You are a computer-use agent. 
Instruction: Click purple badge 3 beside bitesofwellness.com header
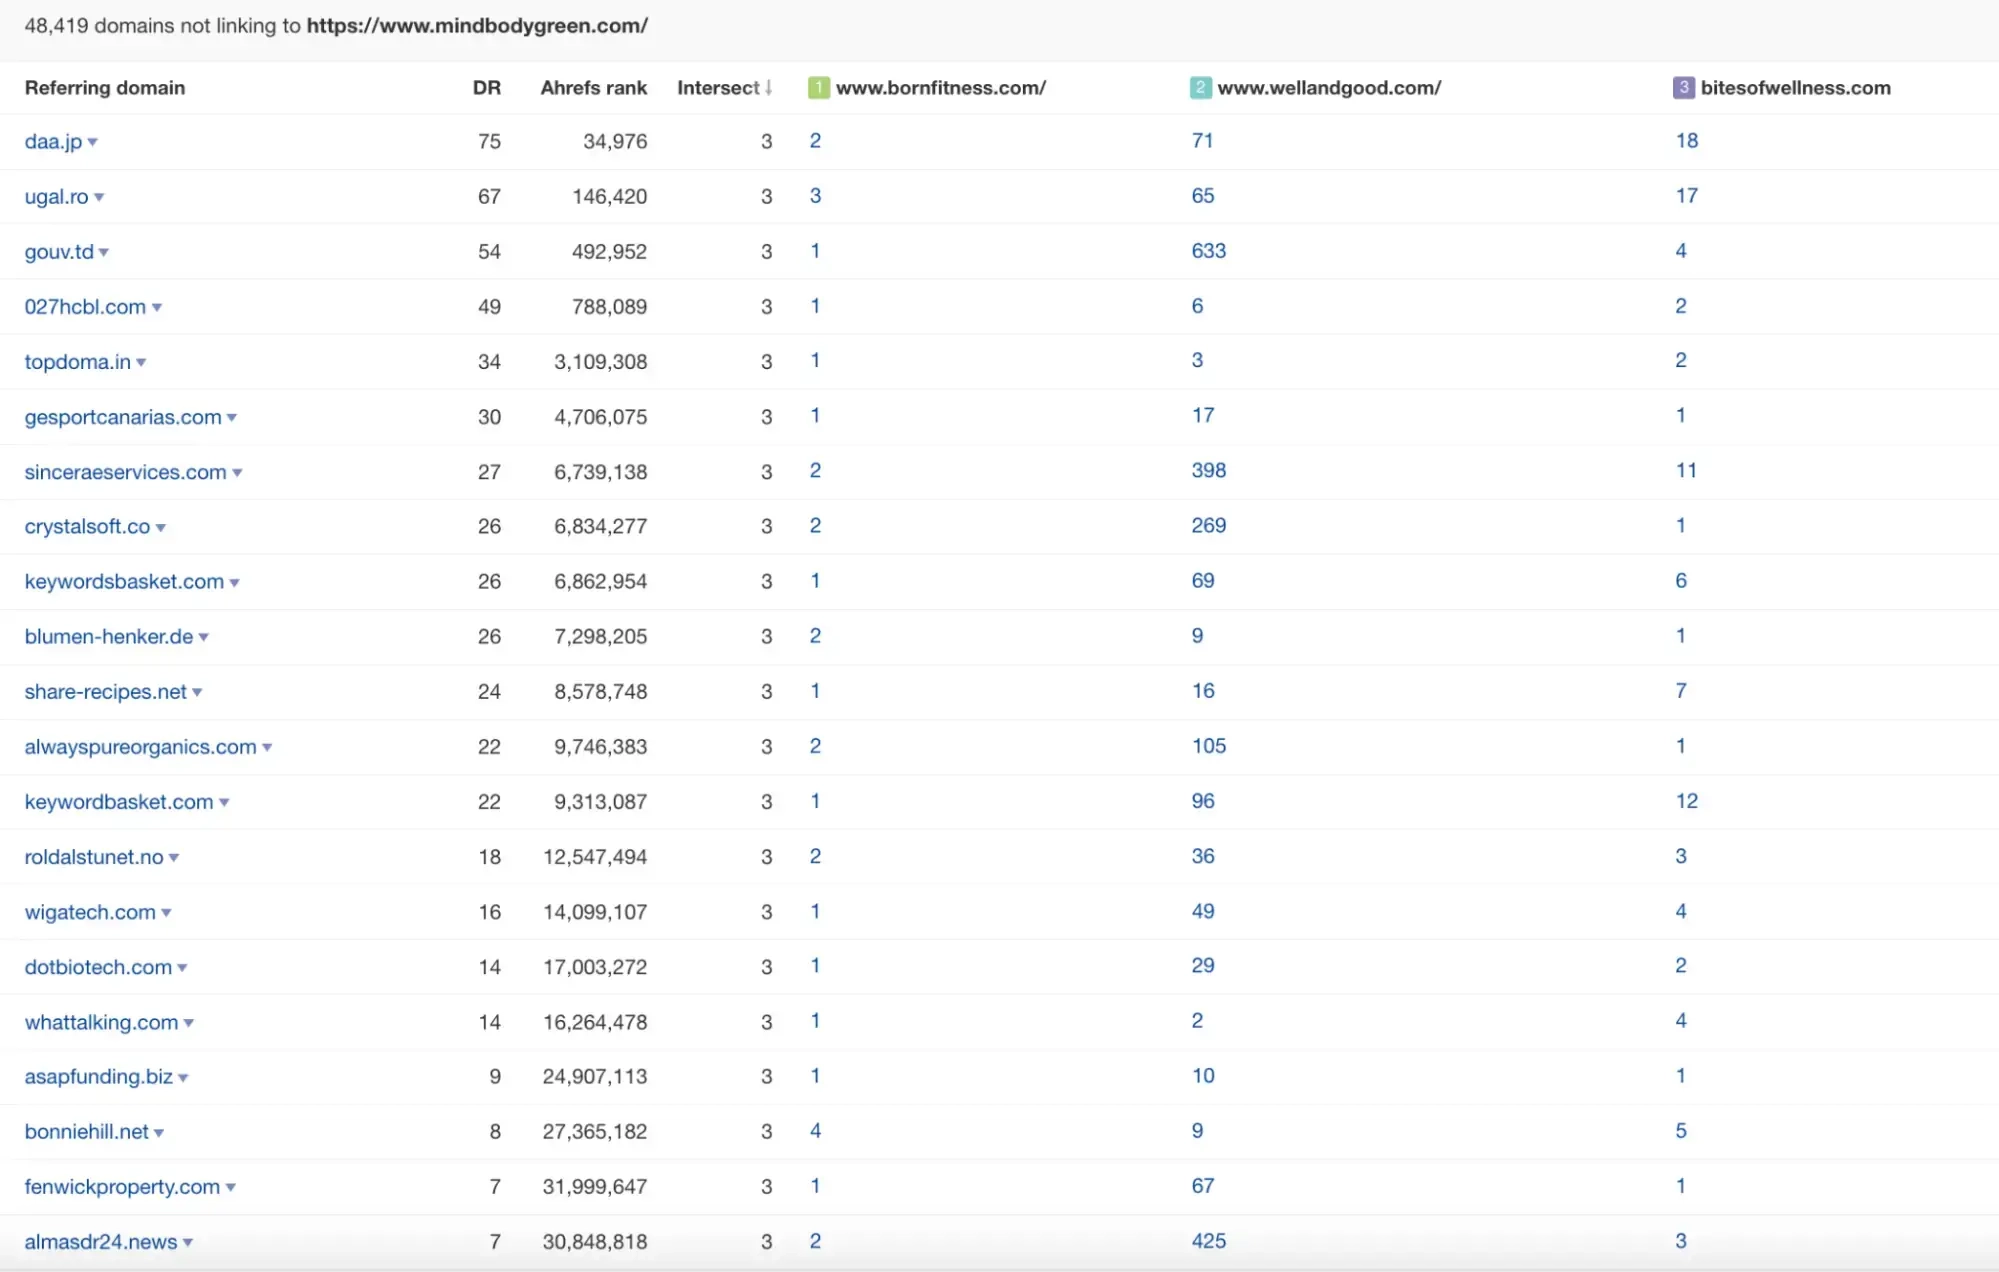[x=1683, y=88]
